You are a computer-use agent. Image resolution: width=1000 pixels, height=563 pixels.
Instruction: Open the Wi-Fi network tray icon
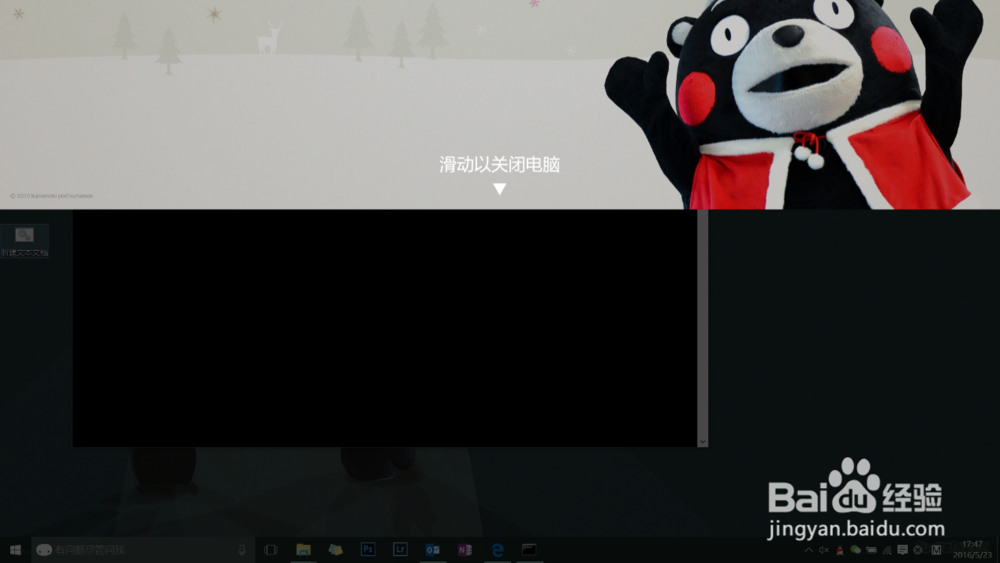[x=886, y=550]
